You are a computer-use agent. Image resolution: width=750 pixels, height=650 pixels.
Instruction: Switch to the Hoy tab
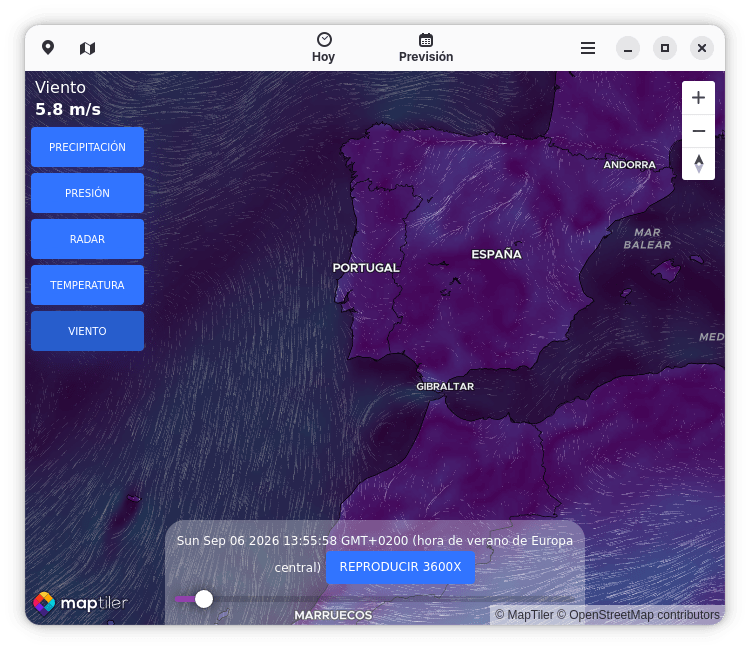(x=324, y=48)
